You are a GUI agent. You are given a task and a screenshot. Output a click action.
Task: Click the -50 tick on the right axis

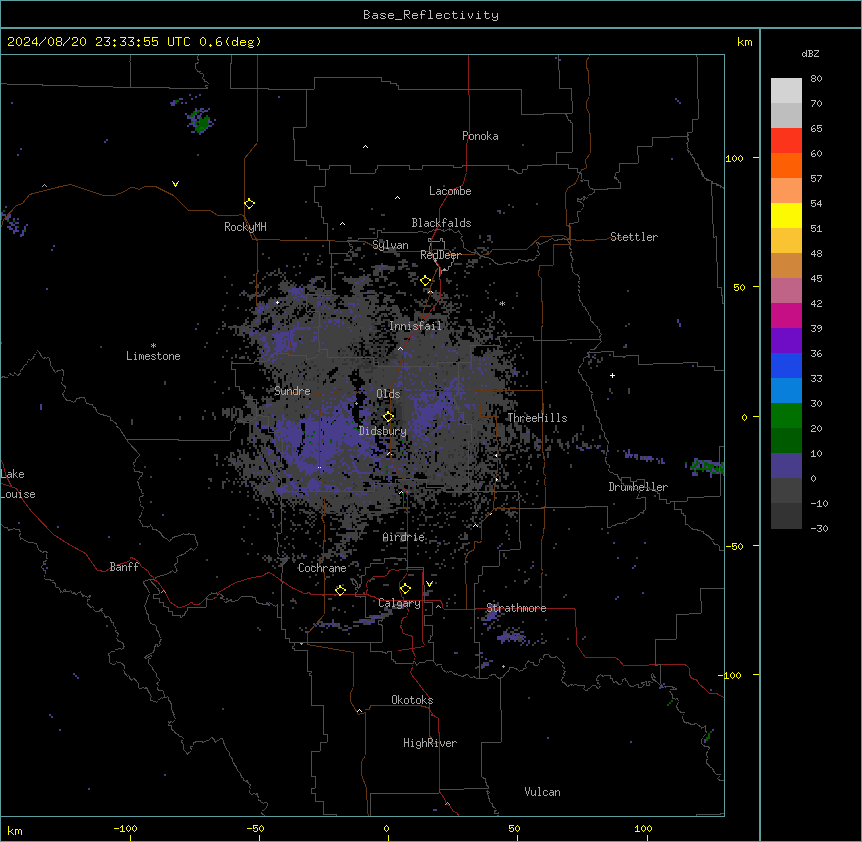(734, 546)
